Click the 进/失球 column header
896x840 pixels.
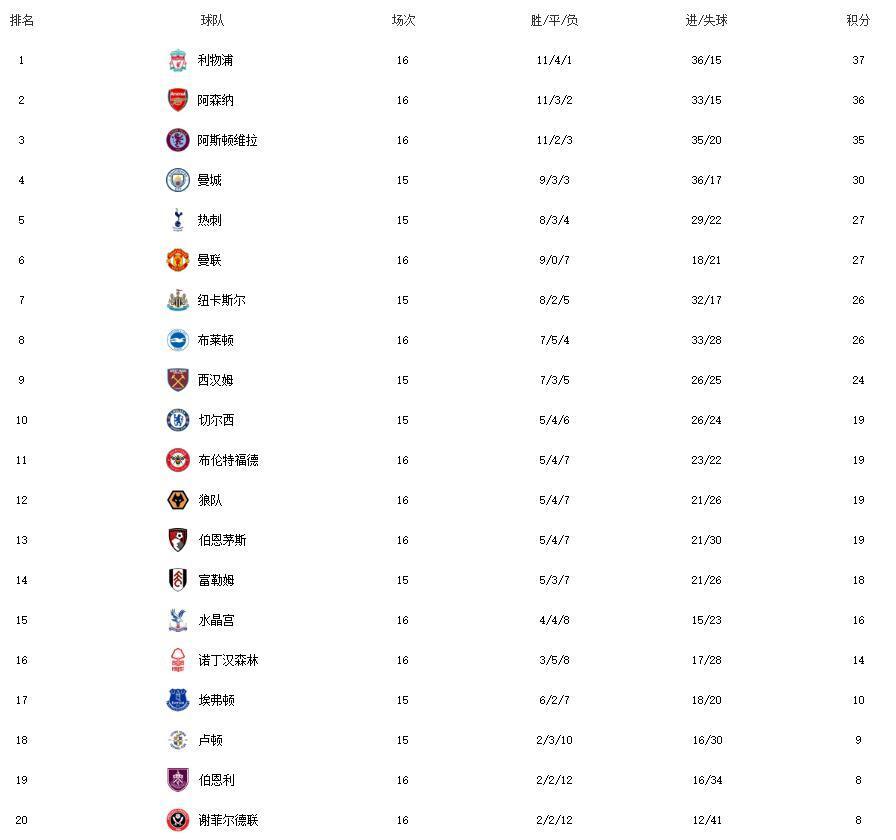pos(706,21)
